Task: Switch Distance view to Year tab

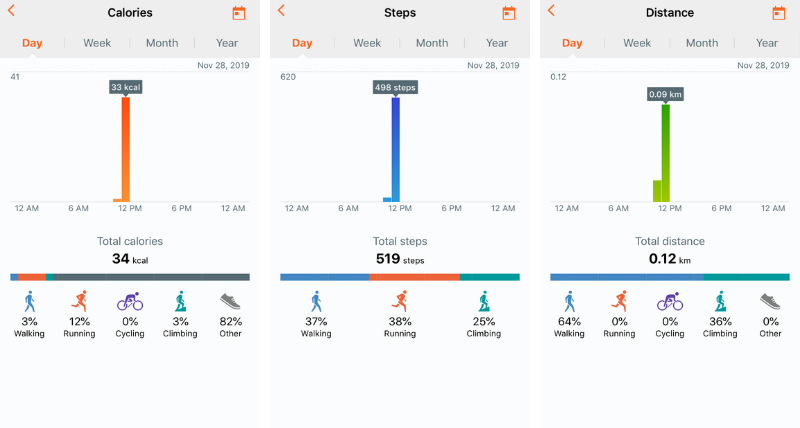Action: pyautogui.click(x=767, y=43)
